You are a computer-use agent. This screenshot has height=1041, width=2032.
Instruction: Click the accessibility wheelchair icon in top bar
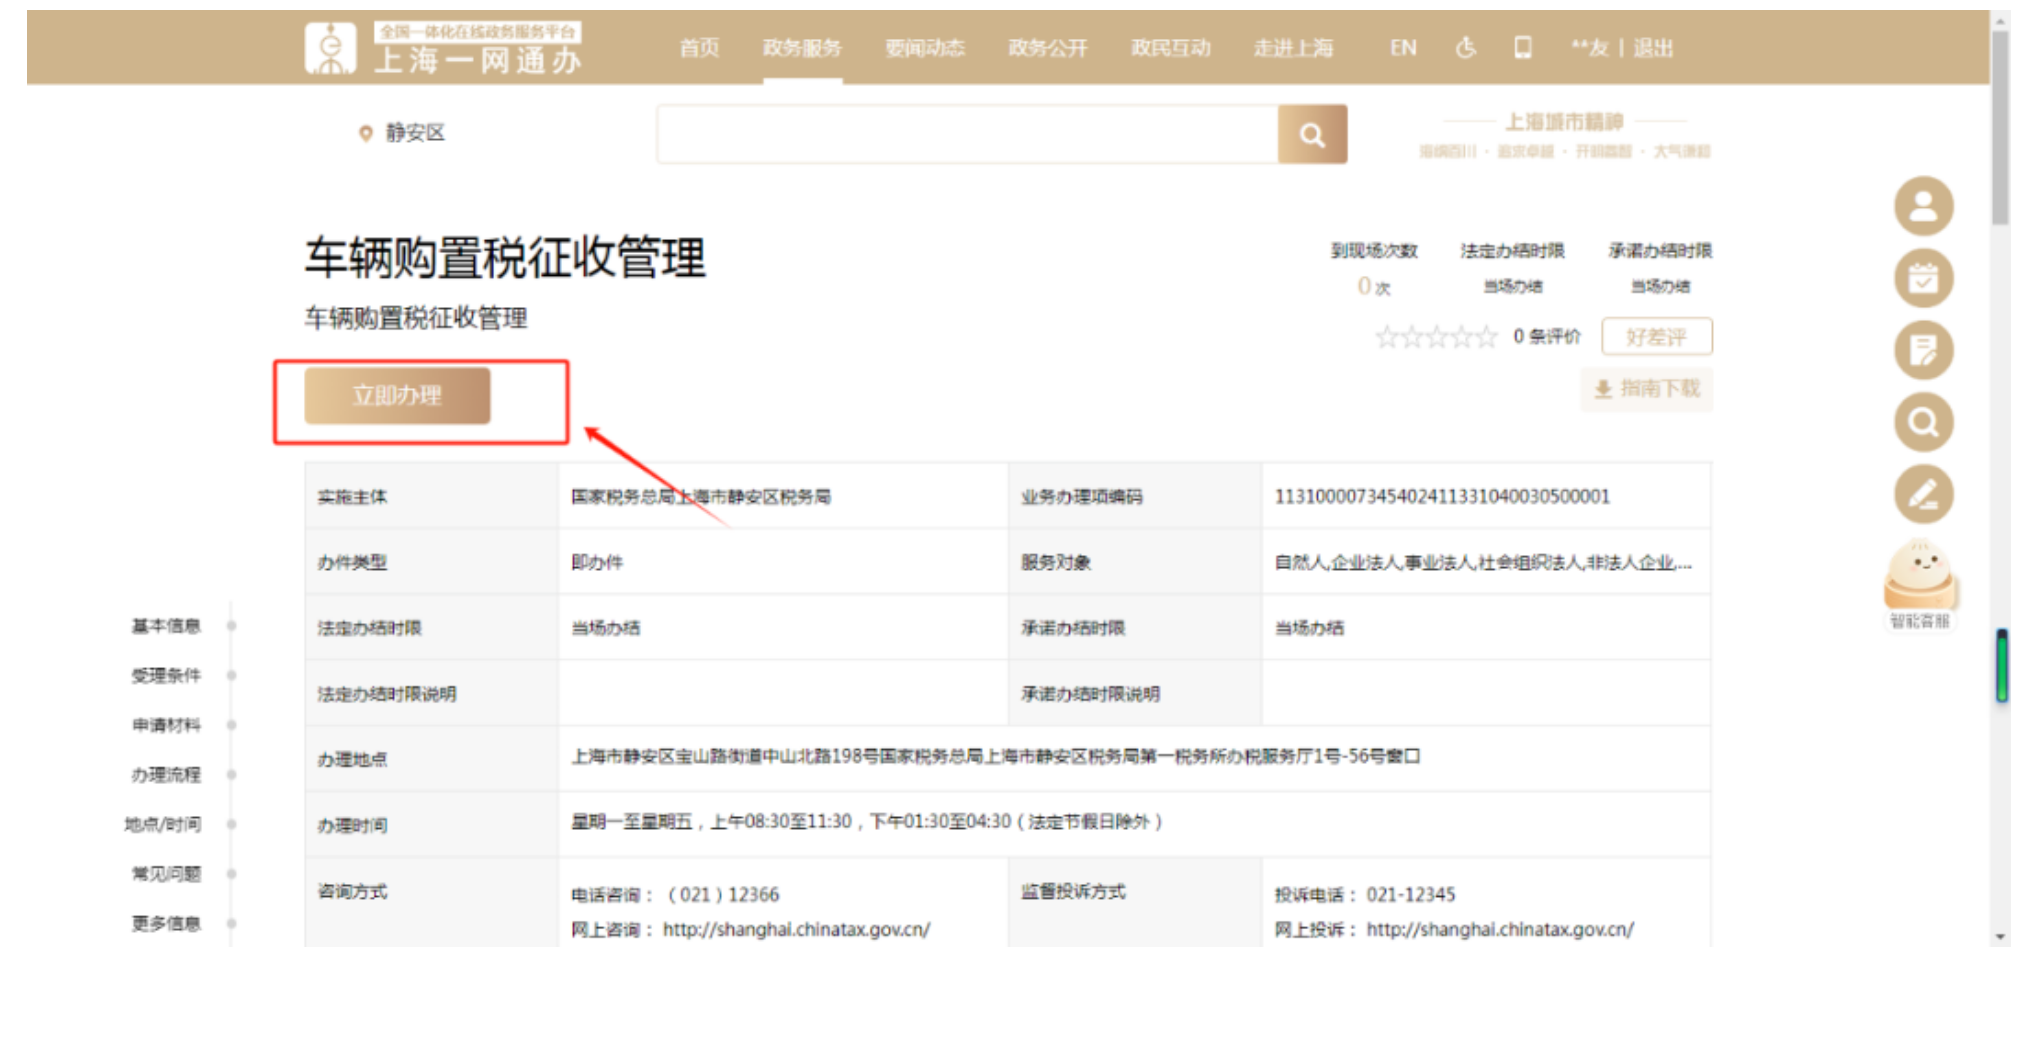click(1465, 47)
